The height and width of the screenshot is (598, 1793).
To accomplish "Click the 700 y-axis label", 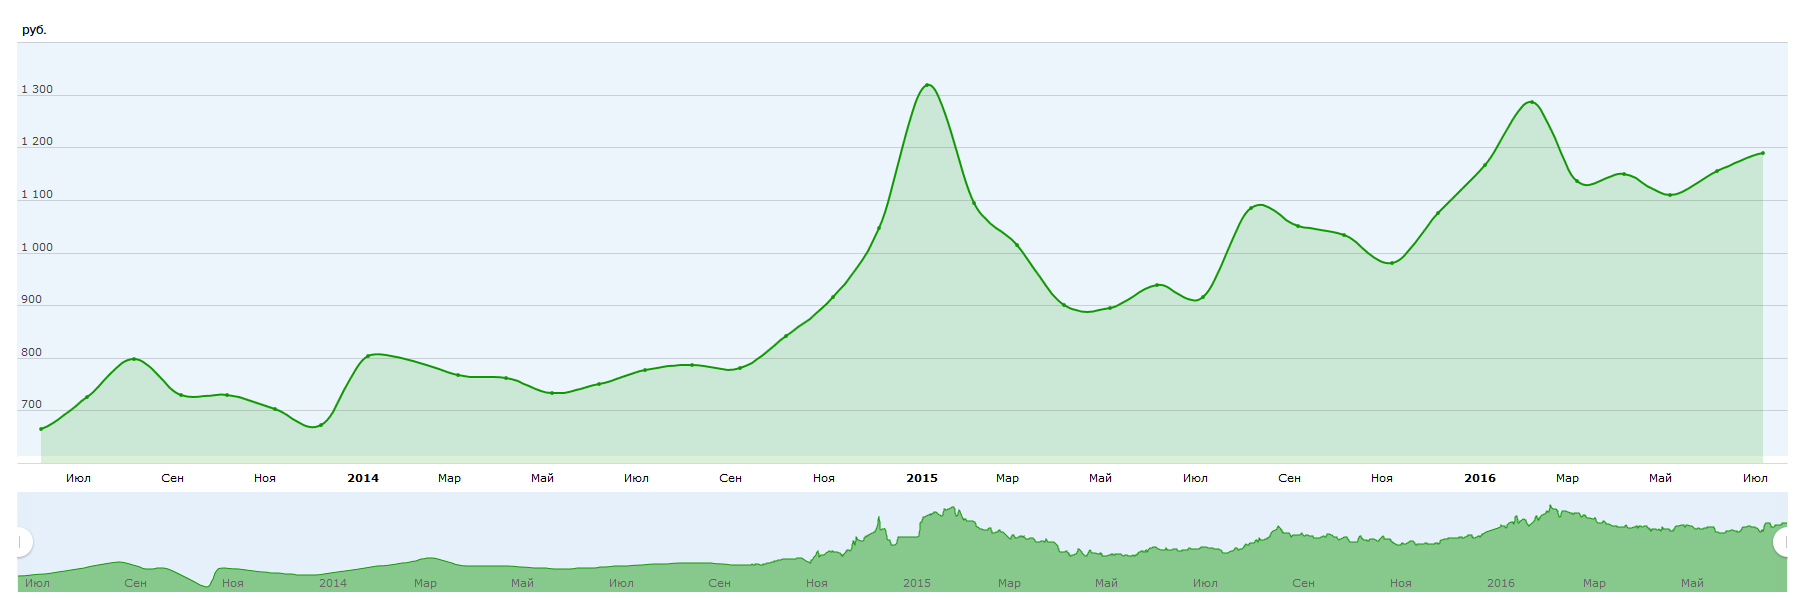I will point(32,405).
